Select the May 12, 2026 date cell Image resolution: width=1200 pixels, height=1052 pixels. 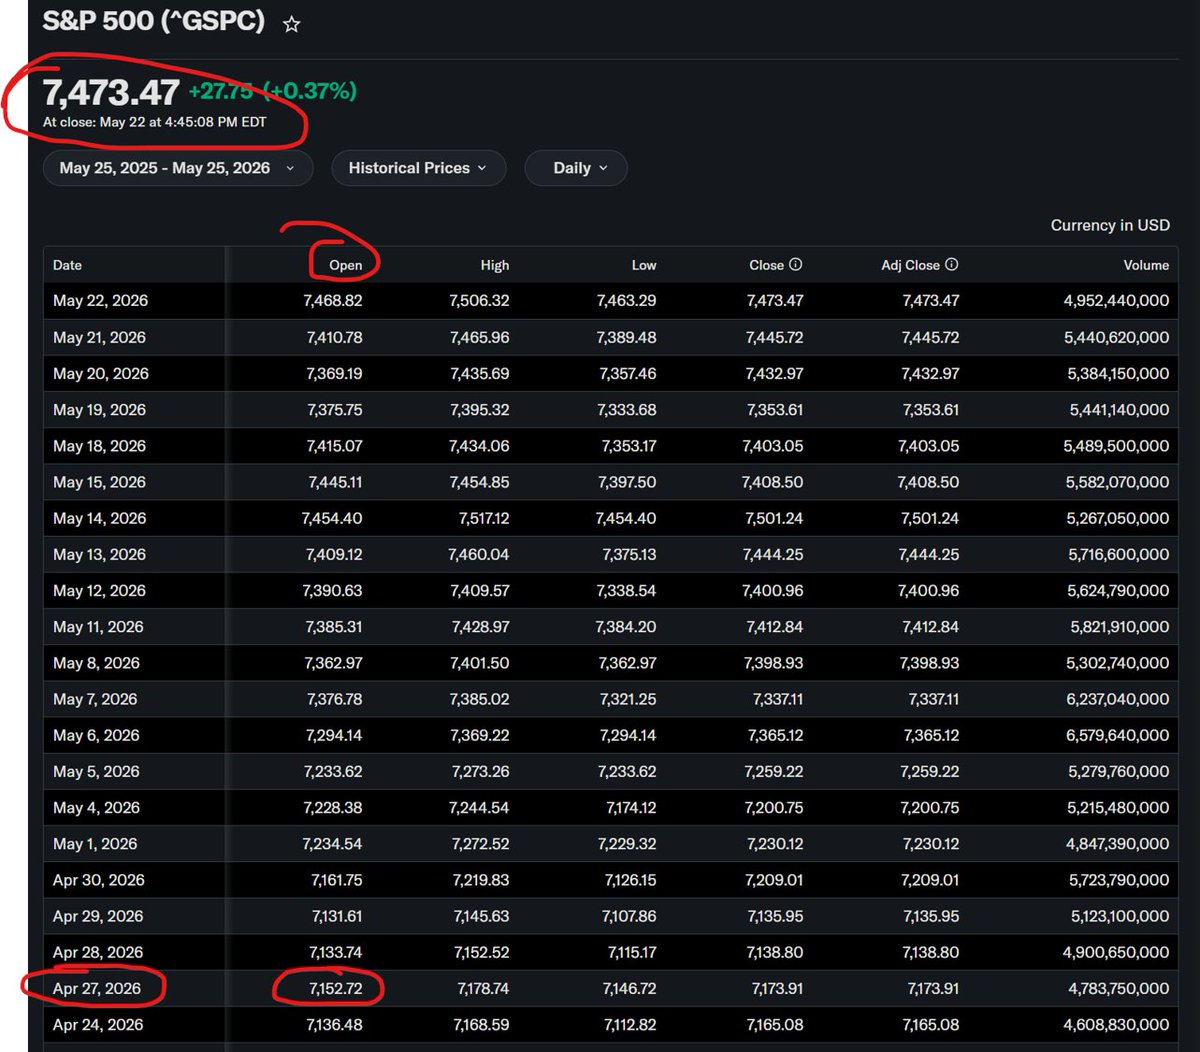pos(100,591)
